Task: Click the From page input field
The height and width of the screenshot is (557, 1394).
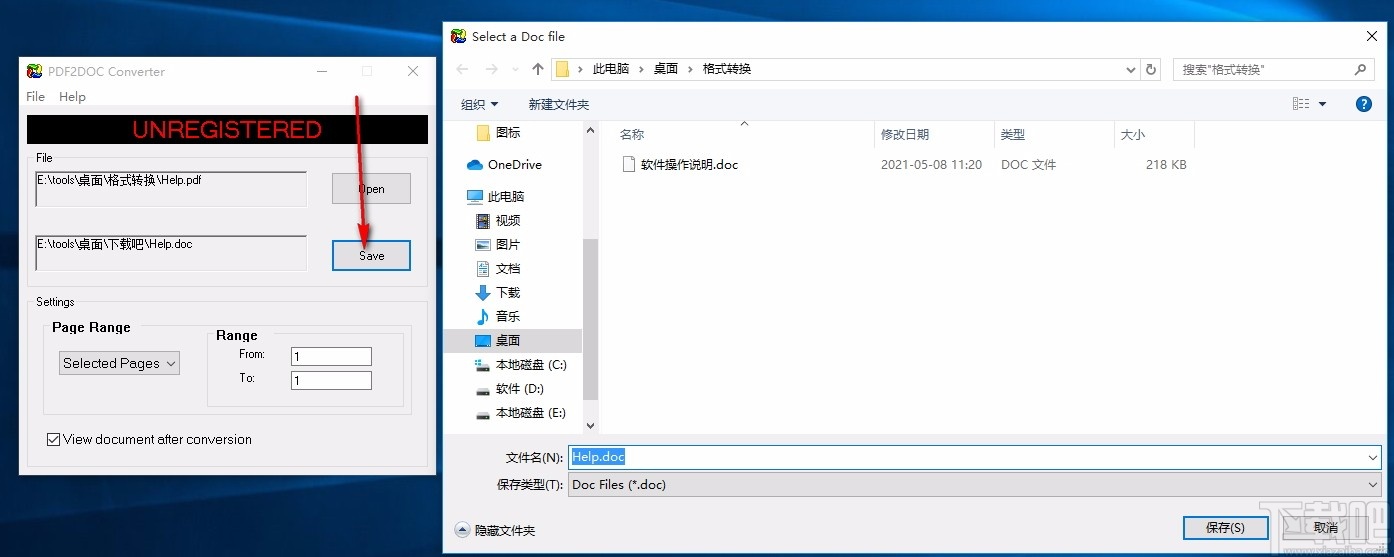Action: tap(331, 356)
